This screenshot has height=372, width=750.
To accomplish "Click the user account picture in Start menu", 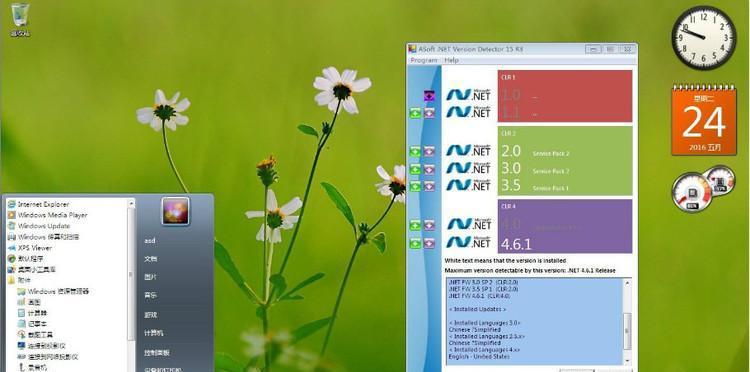I will click(x=175, y=211).
